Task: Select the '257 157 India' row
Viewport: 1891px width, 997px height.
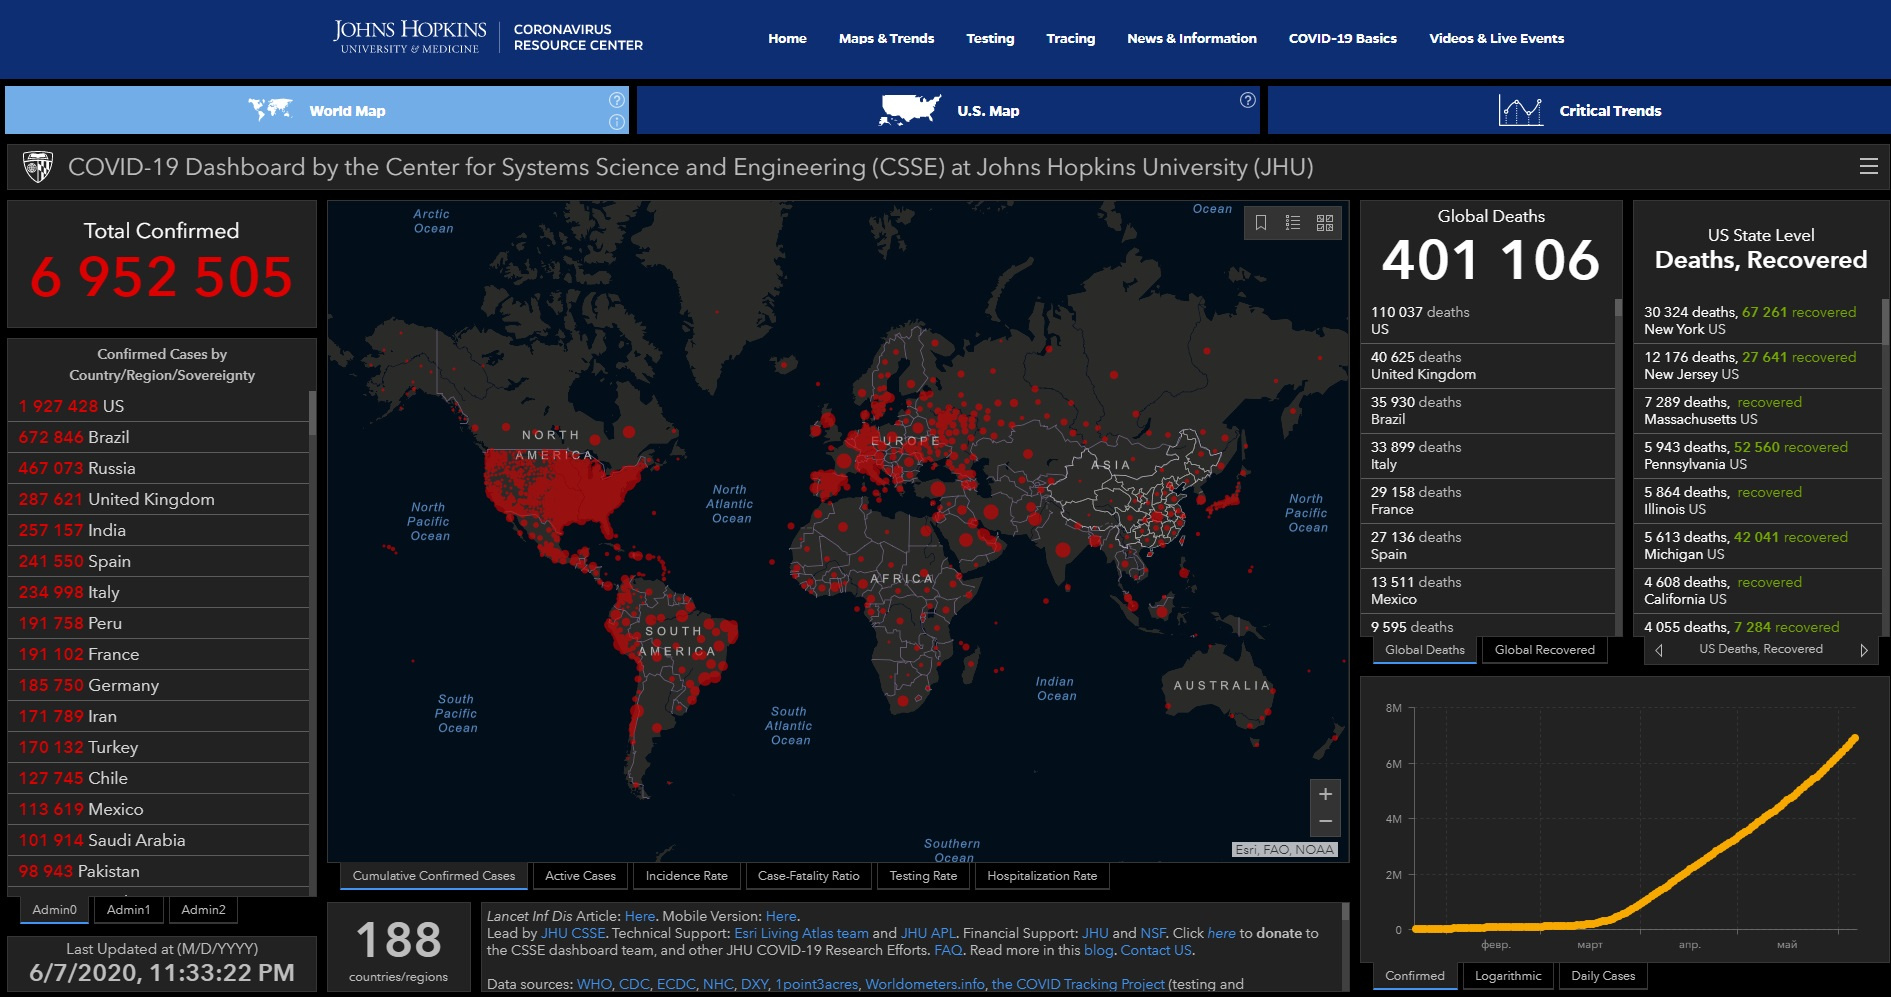Action: point(160,530)
